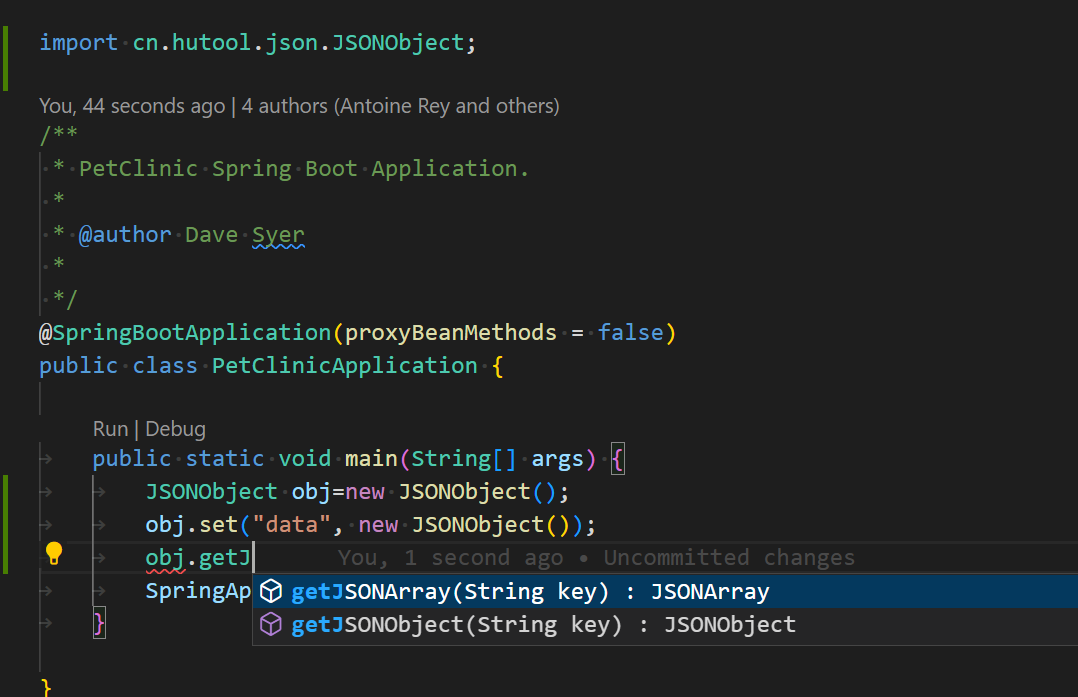Click the Debug code lens link

tap(175, 429)
